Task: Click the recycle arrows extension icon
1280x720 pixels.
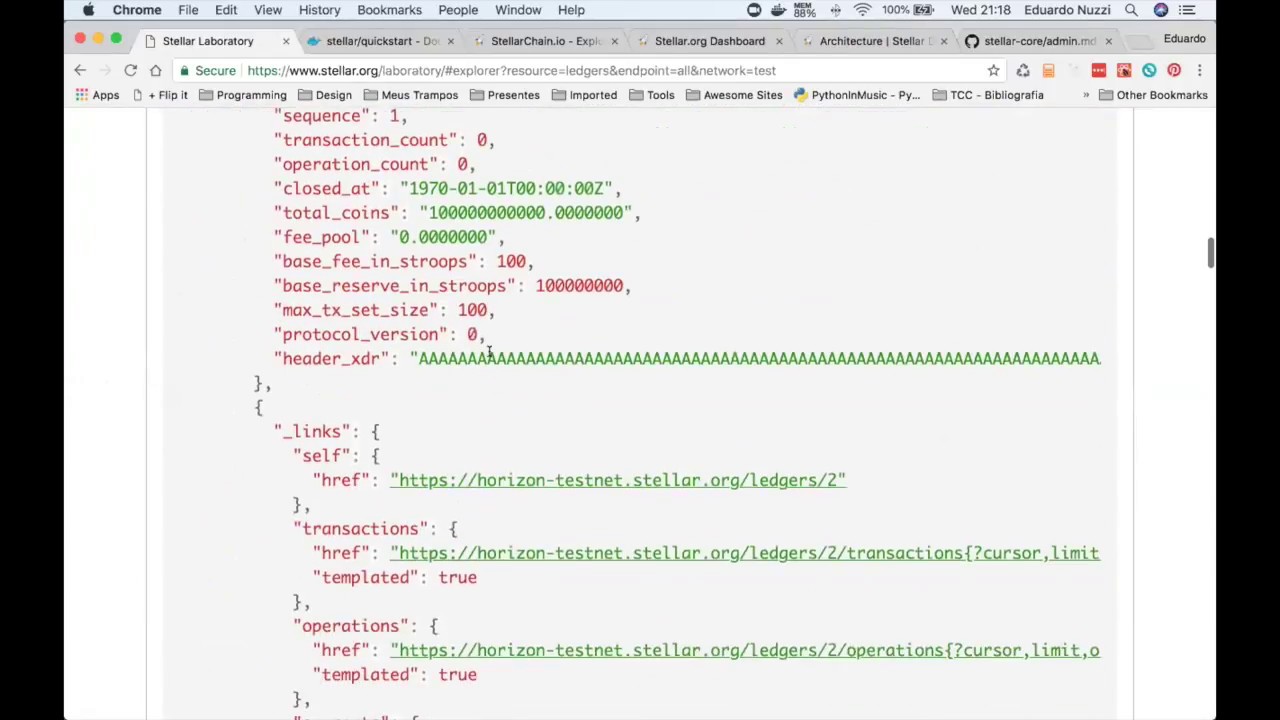Action: [x=1023, y=71]
